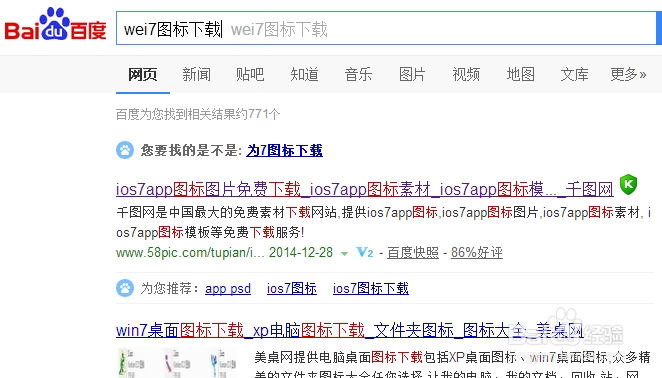Viewport: 662px width, 378px height.
Task: Expand green dropdown arrow after 2014-12-28
Action: [345, 254]
